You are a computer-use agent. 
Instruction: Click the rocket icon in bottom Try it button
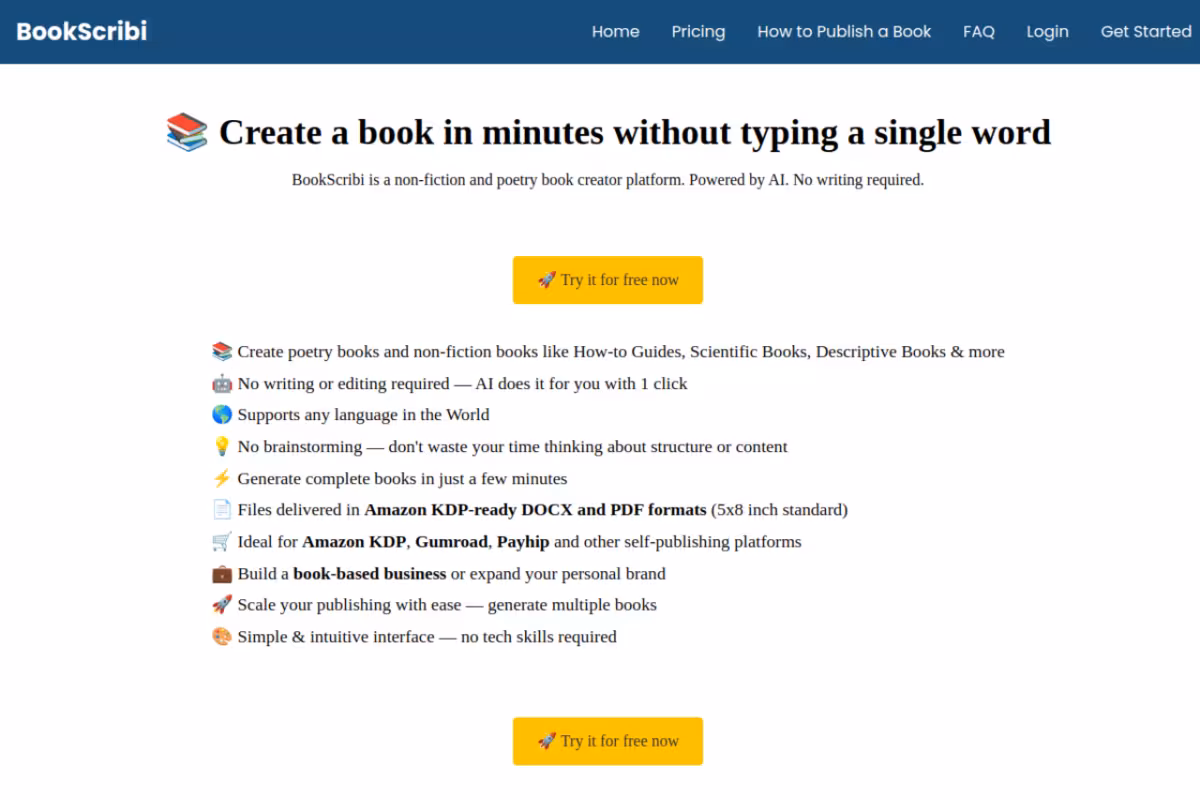coord(547,741)
